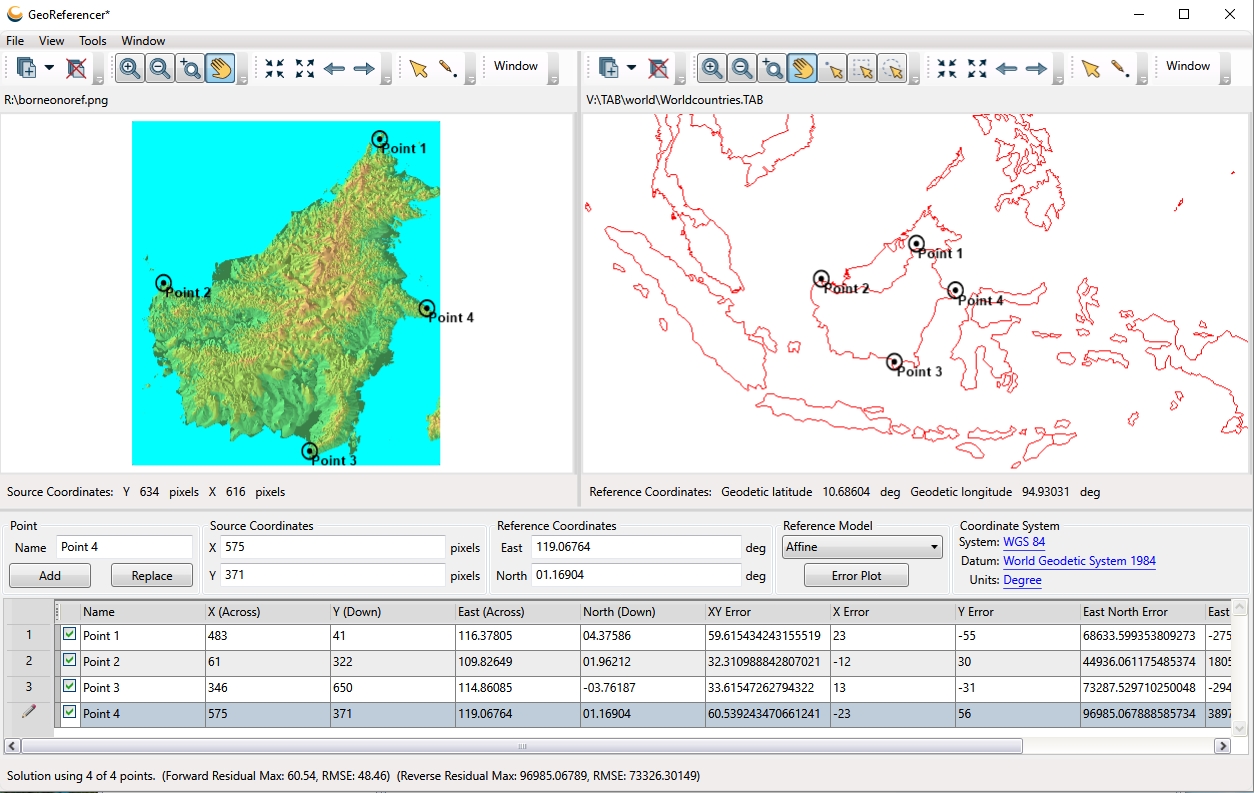1254x793 pixels.
Task: Click the zoom to full extent icon in reference toolbar
Action: [977, 68]
